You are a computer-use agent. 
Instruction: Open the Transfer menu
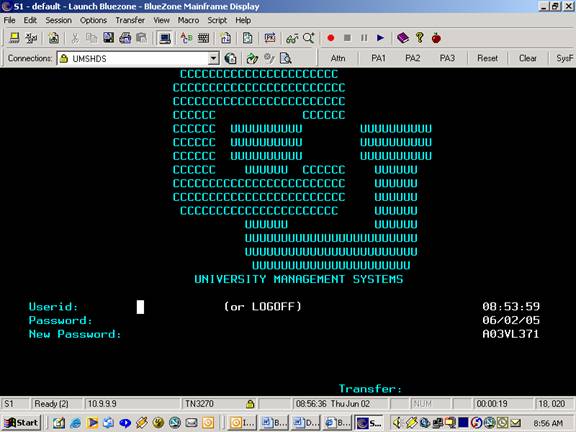coord(130,20)
